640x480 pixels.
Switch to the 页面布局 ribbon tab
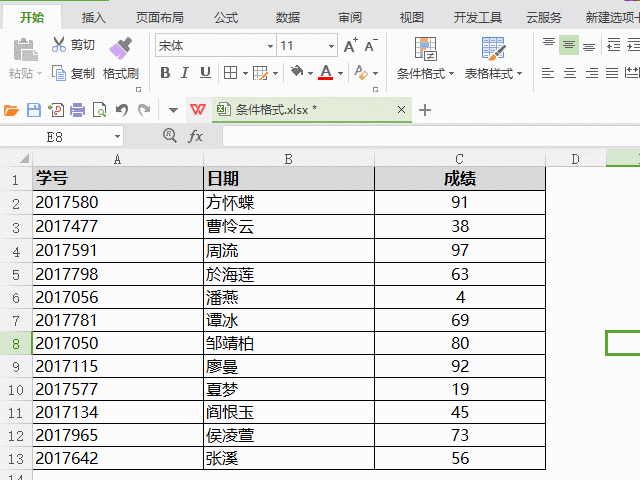click(x=160, y=18)
